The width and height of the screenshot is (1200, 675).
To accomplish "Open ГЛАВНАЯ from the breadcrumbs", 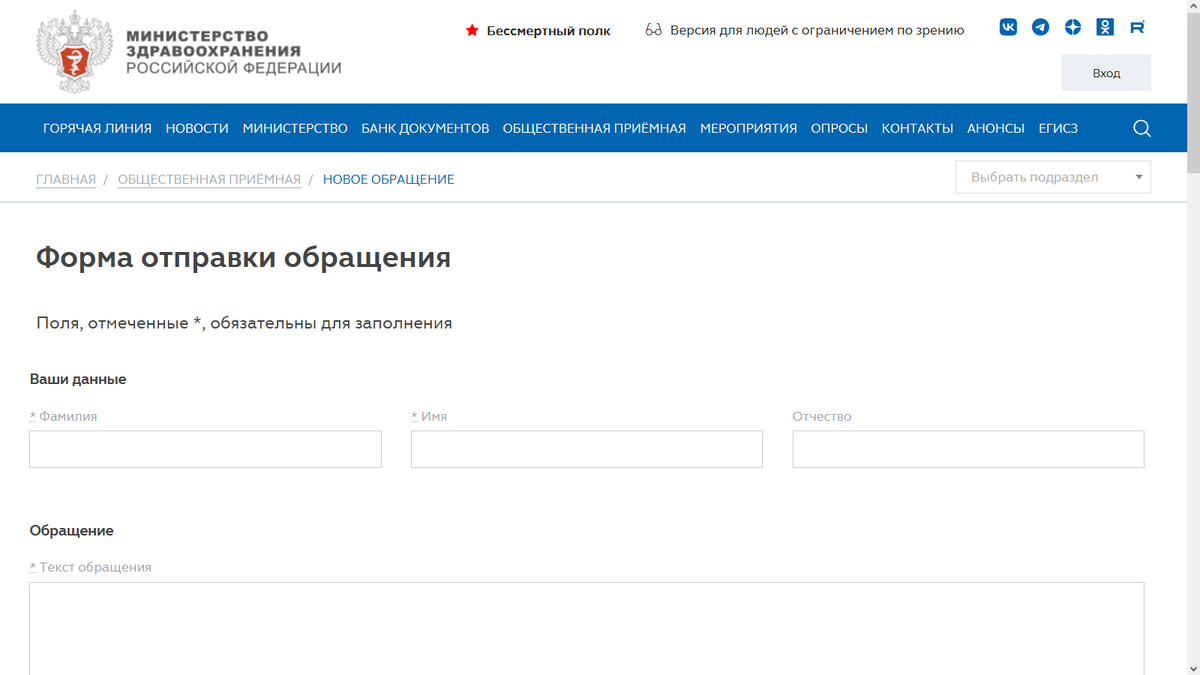I will pos(65,179).
